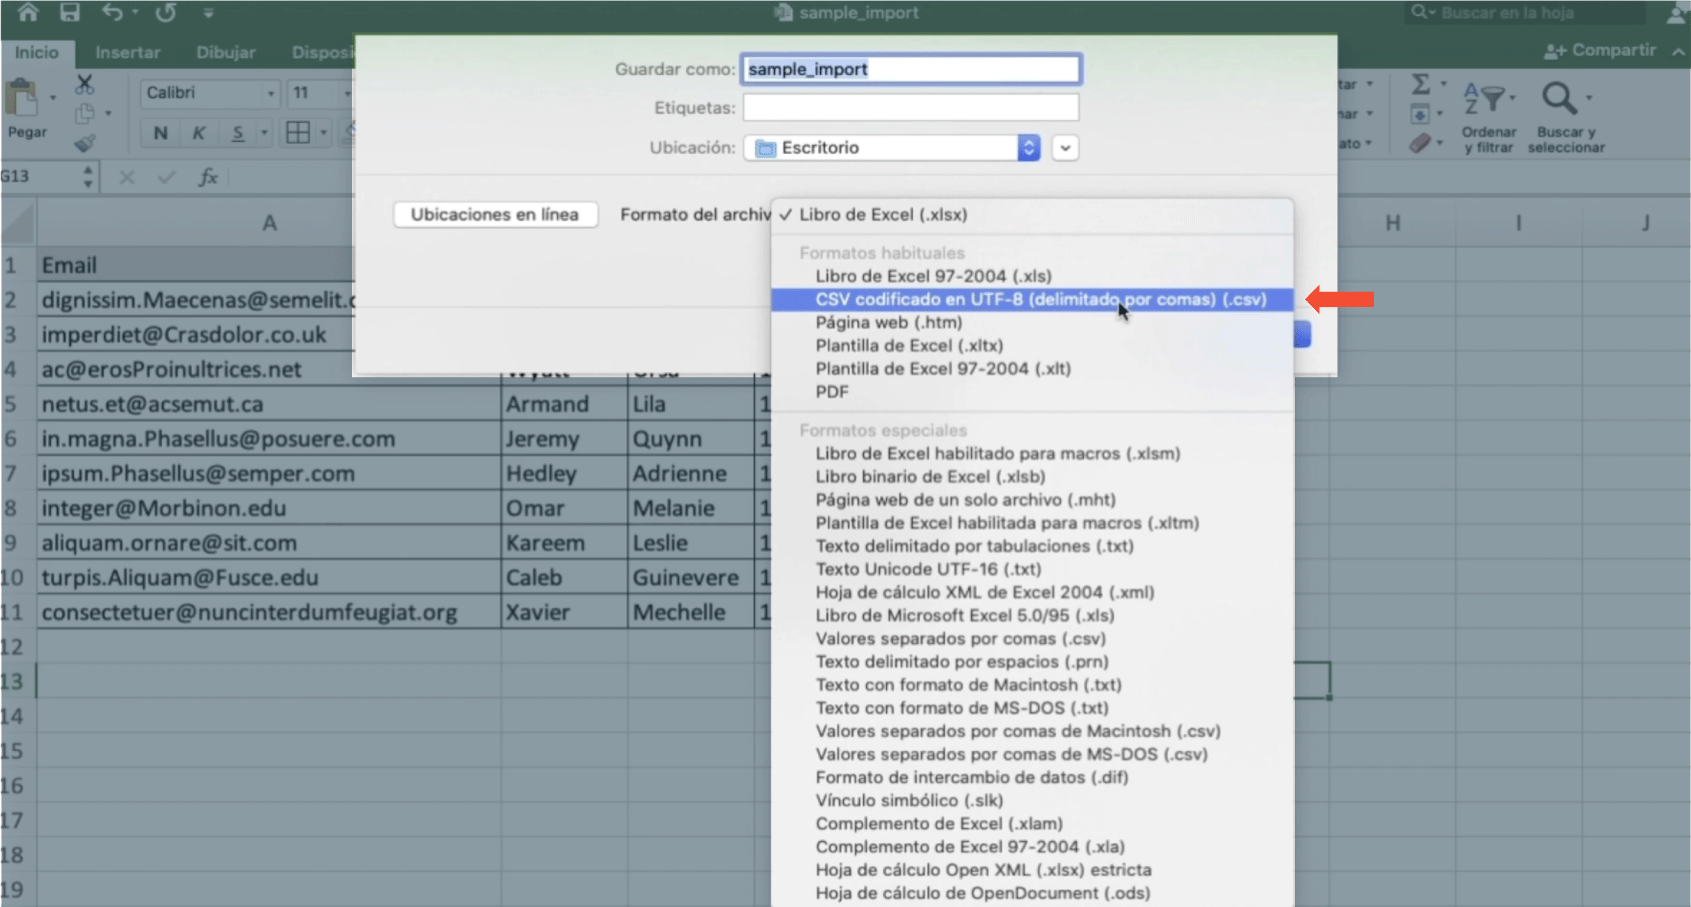Screen dimensions: 1691x907
Task: Click cell netus.et@acsemut.ca
Action: [x=269, y=404]
